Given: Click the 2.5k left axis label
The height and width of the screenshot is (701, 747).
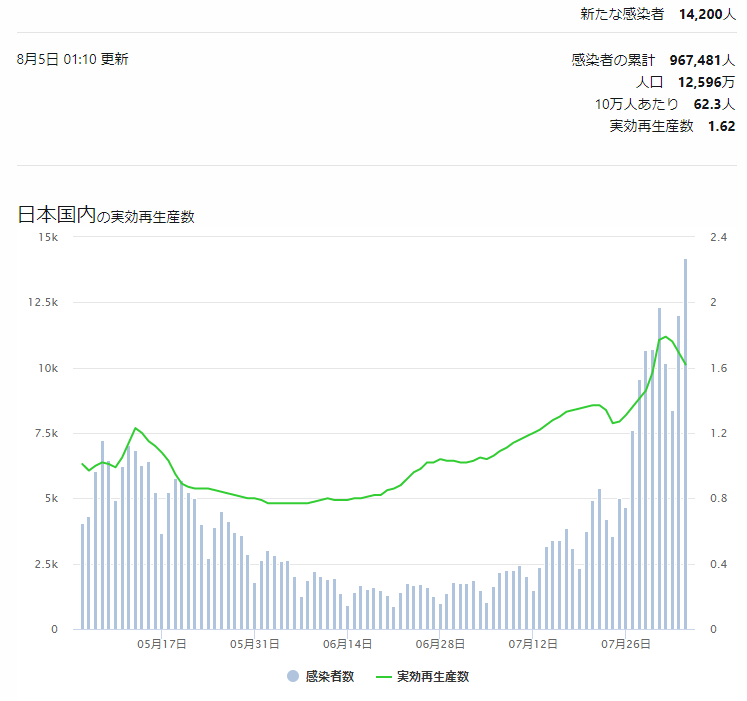Looking at the screenshot, I should 46,564.
